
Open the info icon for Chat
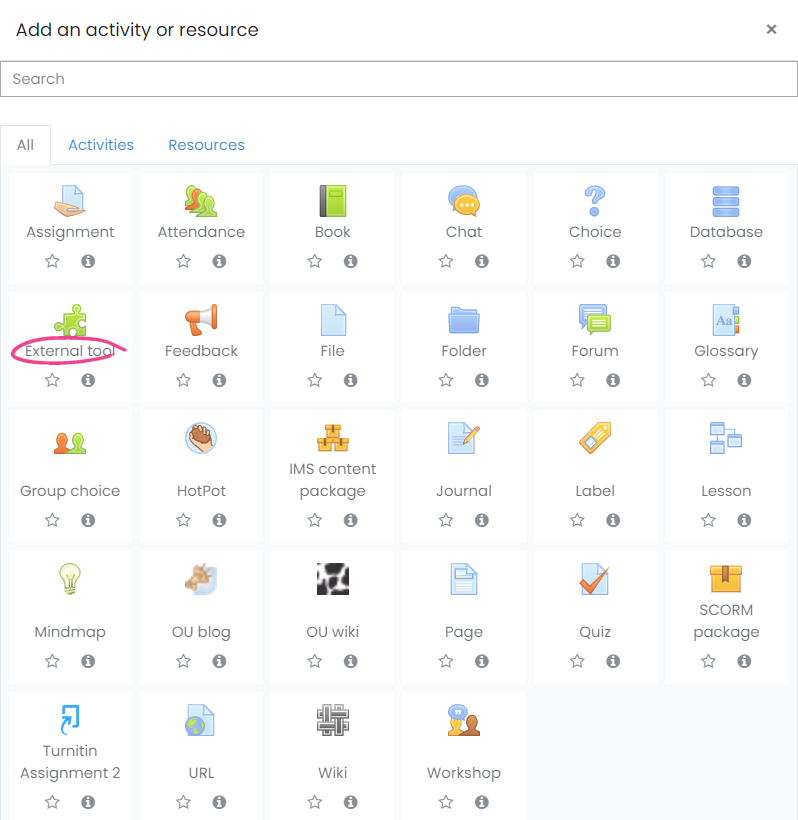(x=482, y=261)
